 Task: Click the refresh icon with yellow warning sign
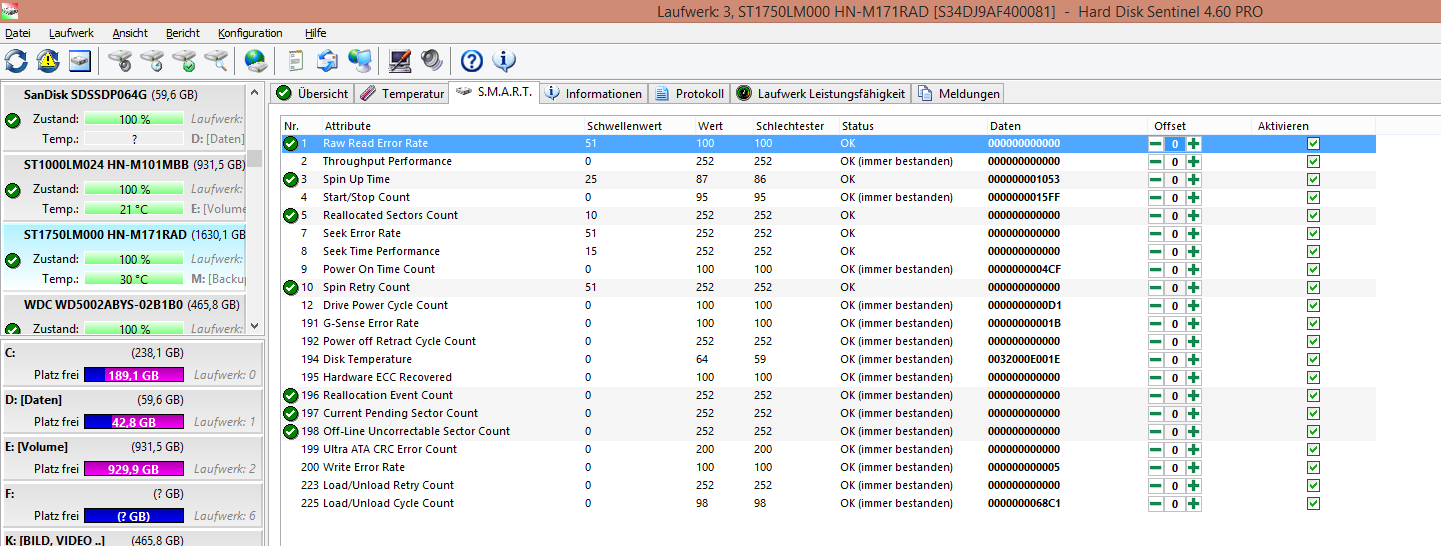point(48,60)
